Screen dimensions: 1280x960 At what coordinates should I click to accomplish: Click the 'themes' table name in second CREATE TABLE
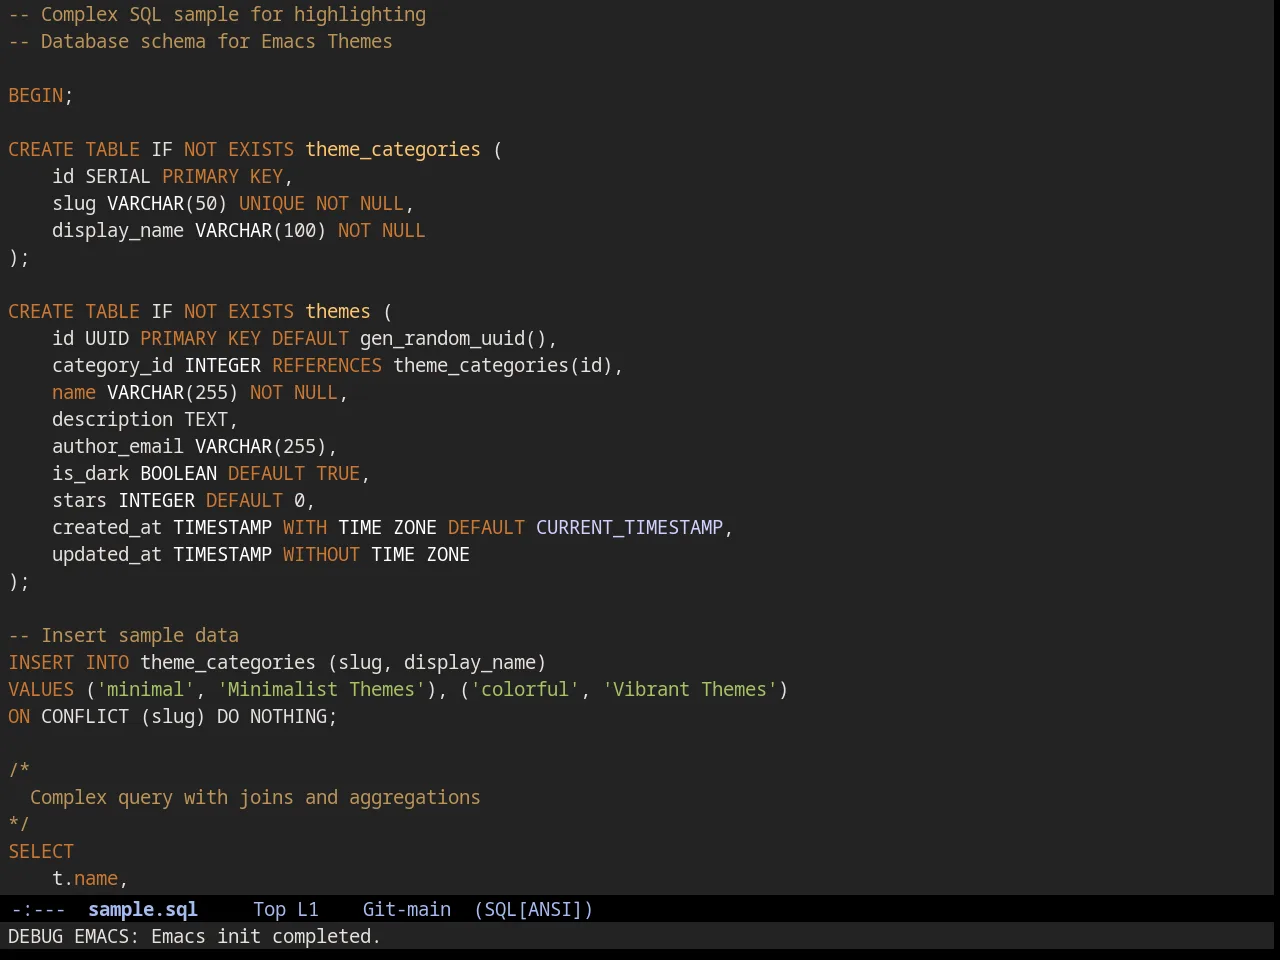pos(338,311)
